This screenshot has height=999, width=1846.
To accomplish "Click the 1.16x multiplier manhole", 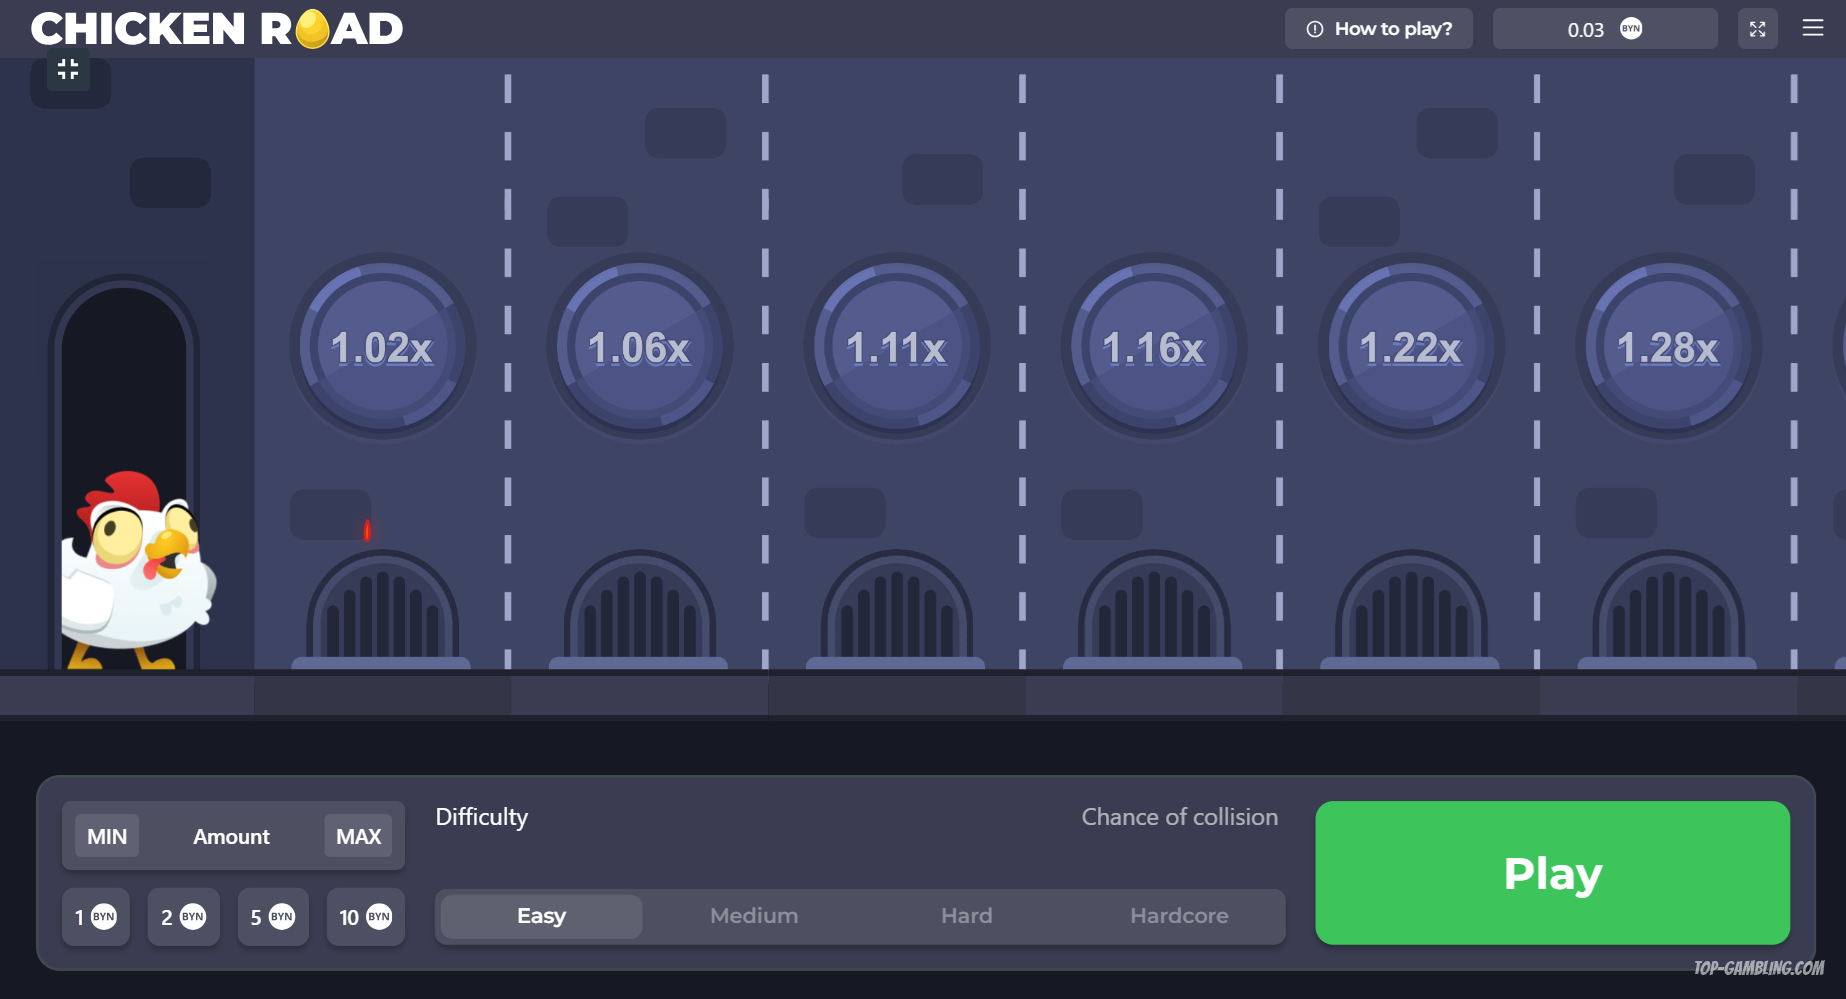I will click(1153, 347).
